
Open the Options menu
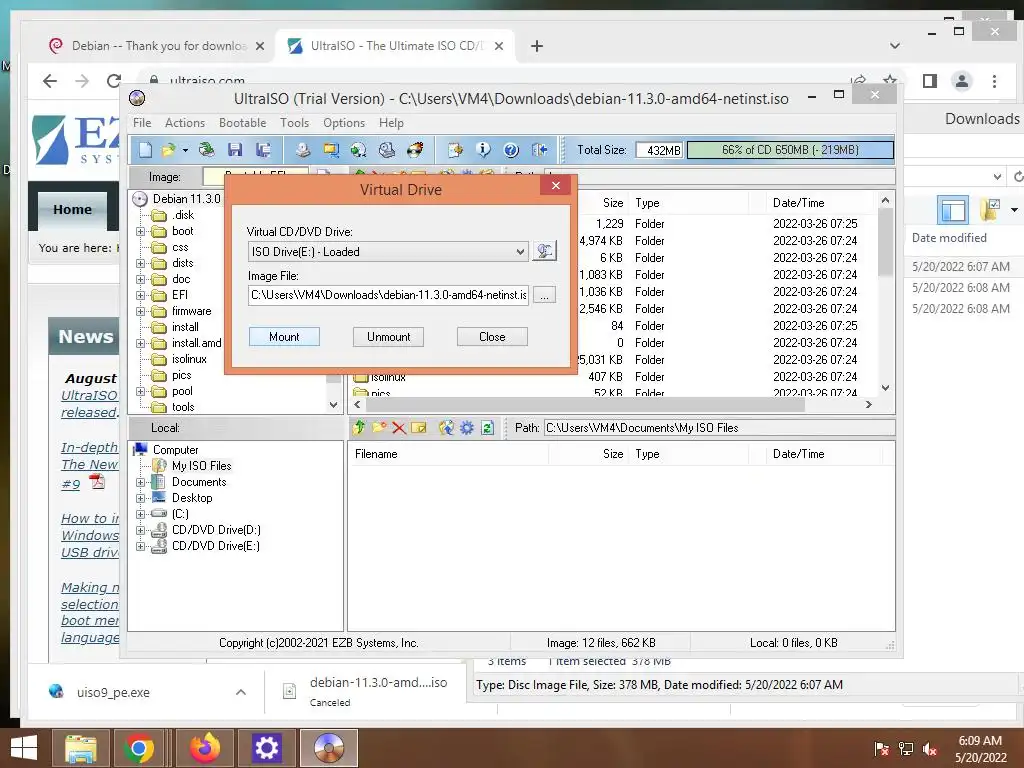[x=344, y=123]
